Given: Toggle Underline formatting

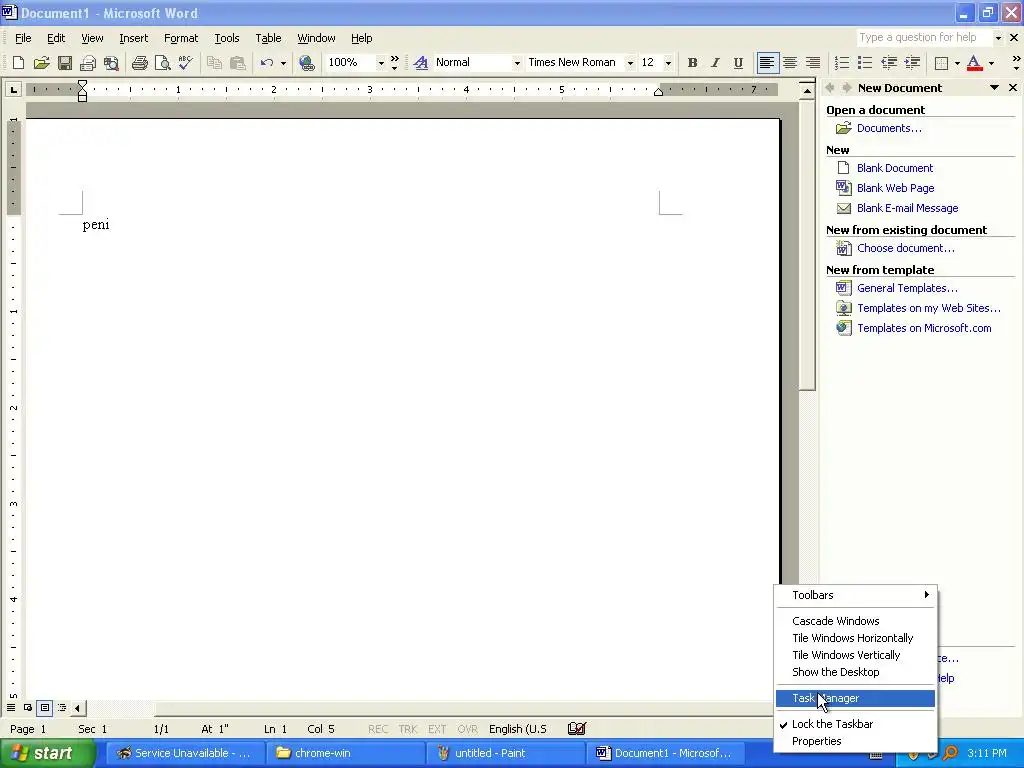Looking at the screenshot, I should [x=738, y=63].
